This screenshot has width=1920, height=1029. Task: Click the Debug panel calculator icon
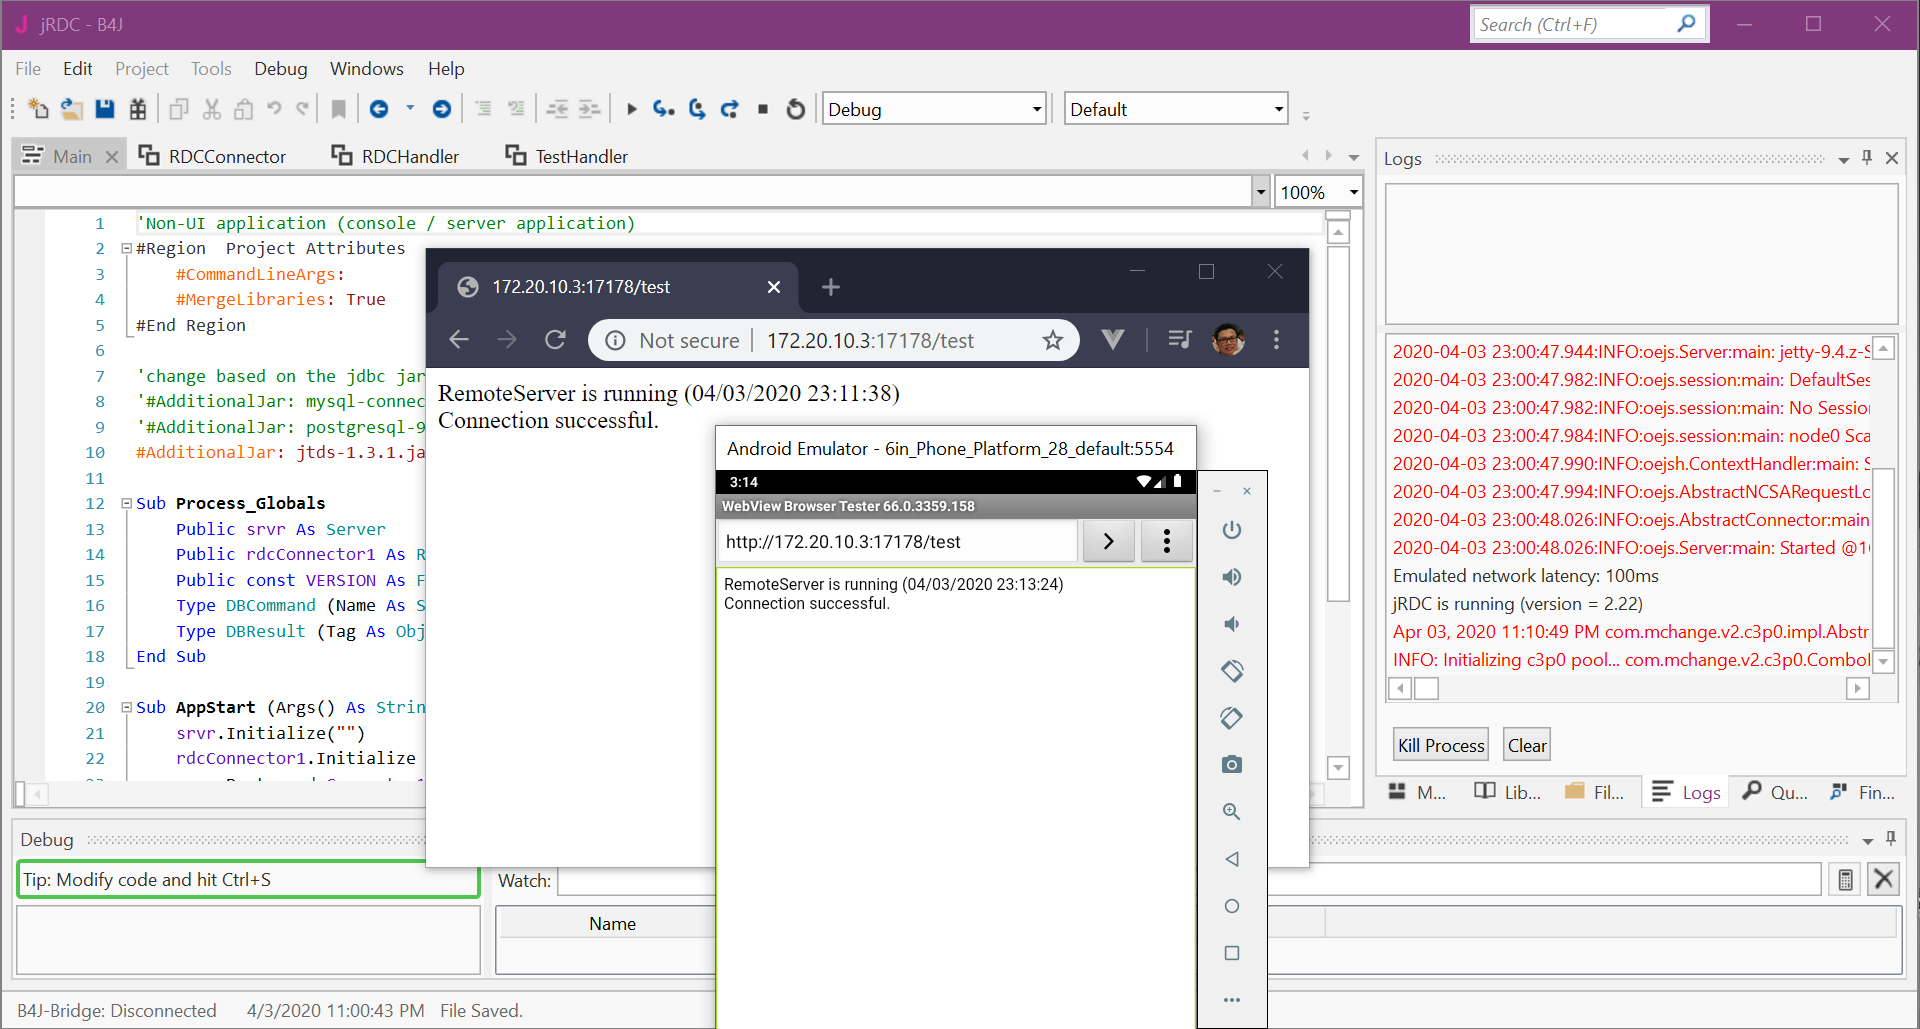[1846, 880]
